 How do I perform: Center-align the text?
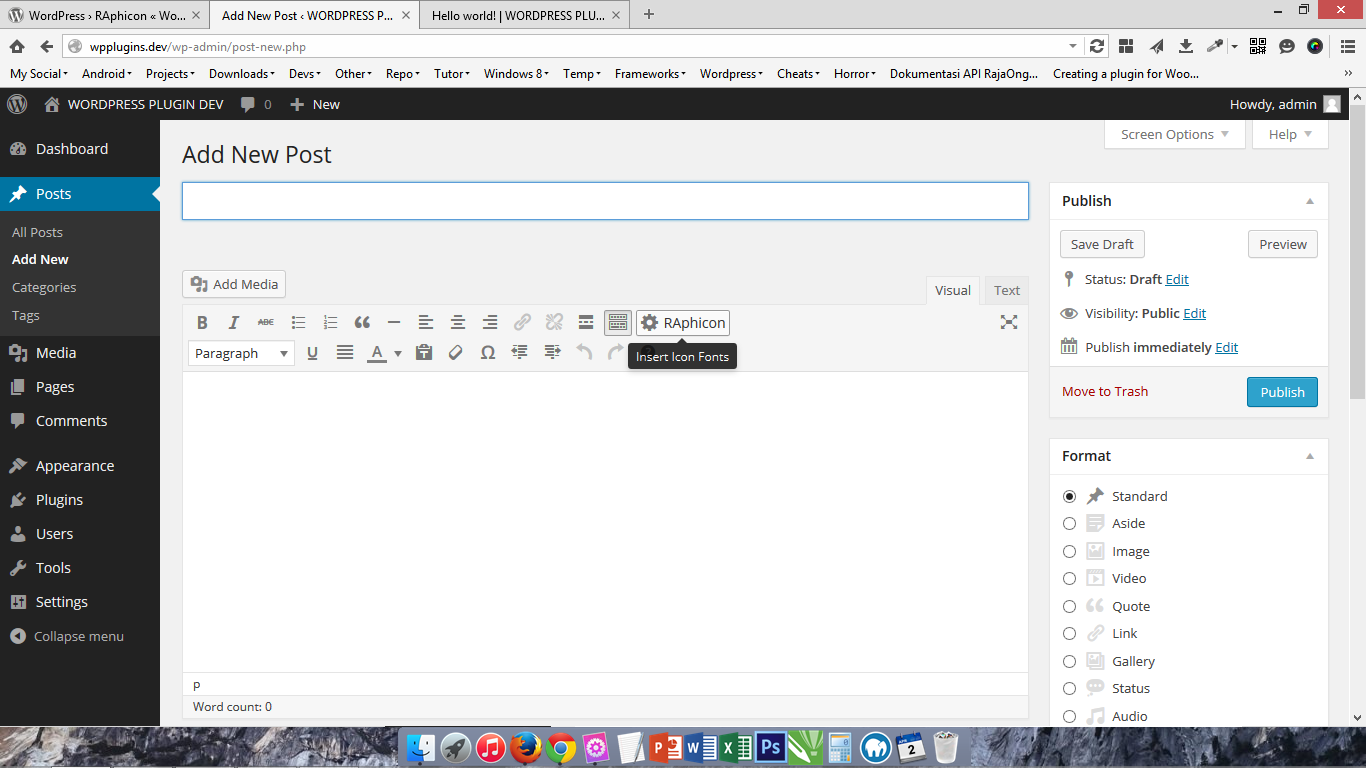pyautogui.click(x=458, y=322)
